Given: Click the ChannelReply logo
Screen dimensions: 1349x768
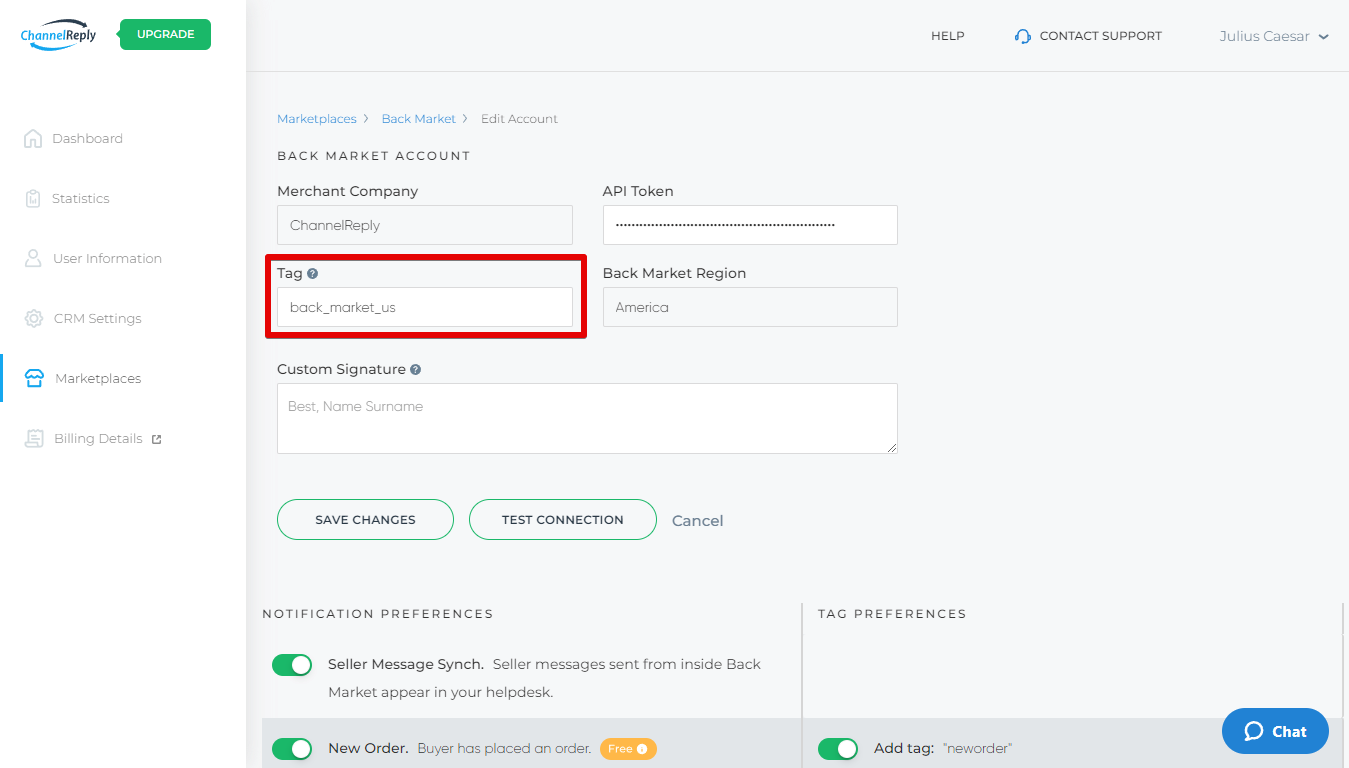Looking at the screenshot, I should tap(58, 35).
